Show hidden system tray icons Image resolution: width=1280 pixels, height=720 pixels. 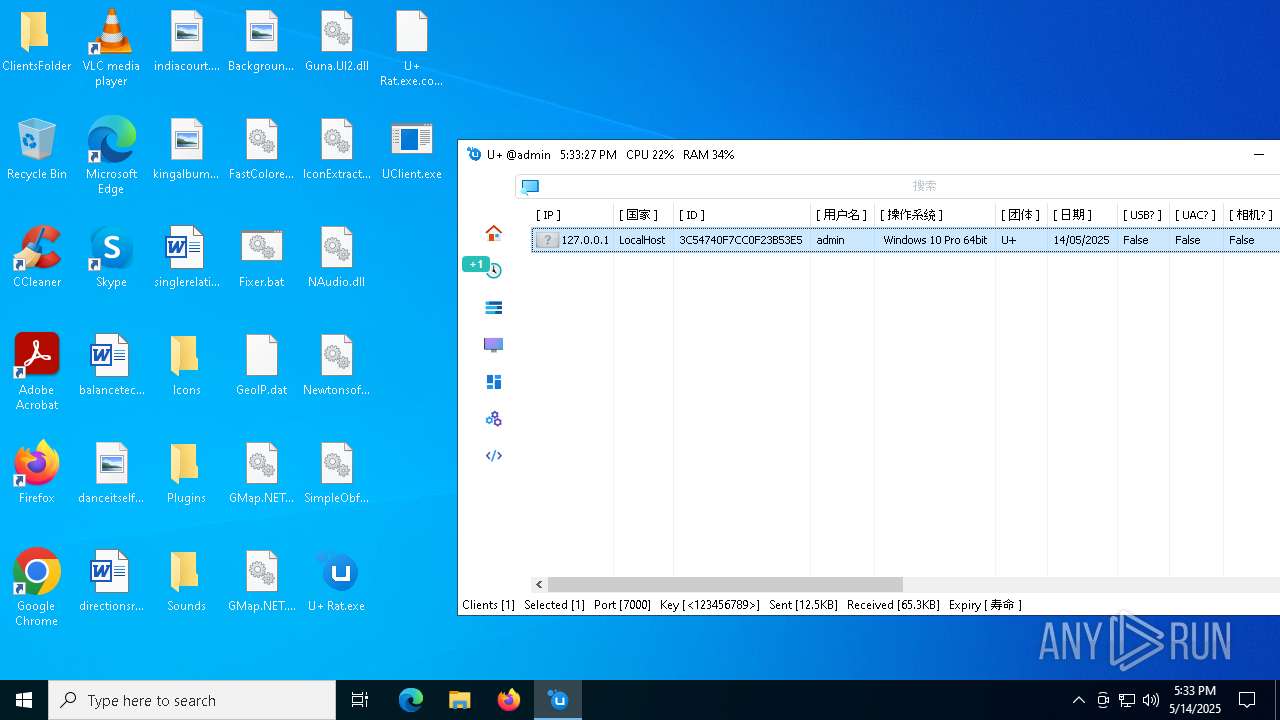coord(1078,700)
